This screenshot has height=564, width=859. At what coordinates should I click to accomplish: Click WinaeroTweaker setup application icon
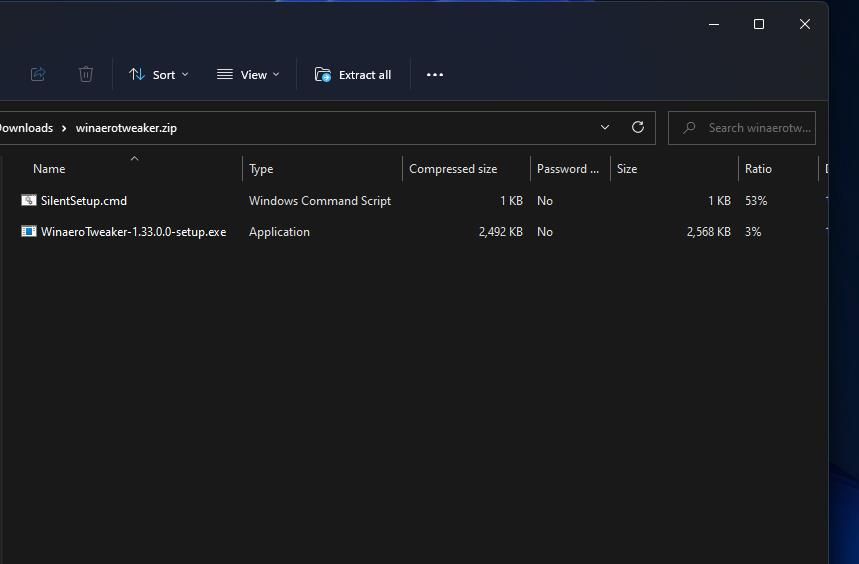click(x=28, y=231)
